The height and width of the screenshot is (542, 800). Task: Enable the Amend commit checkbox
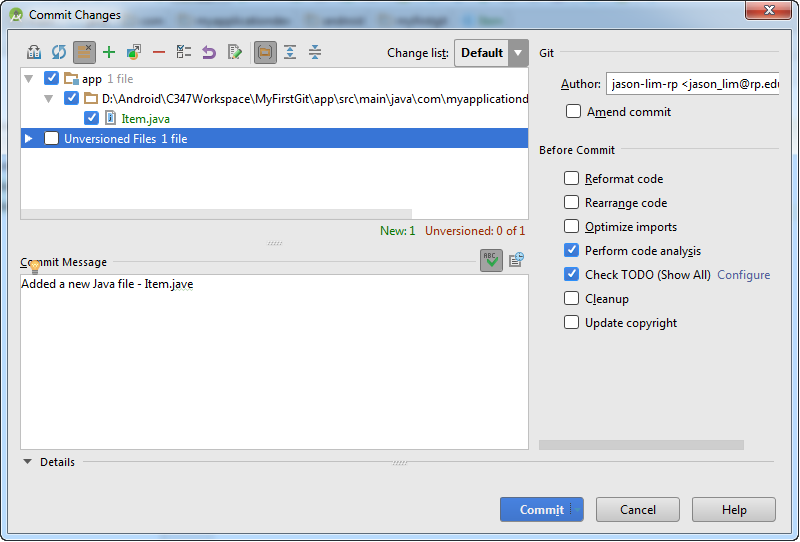pos(573,112)
